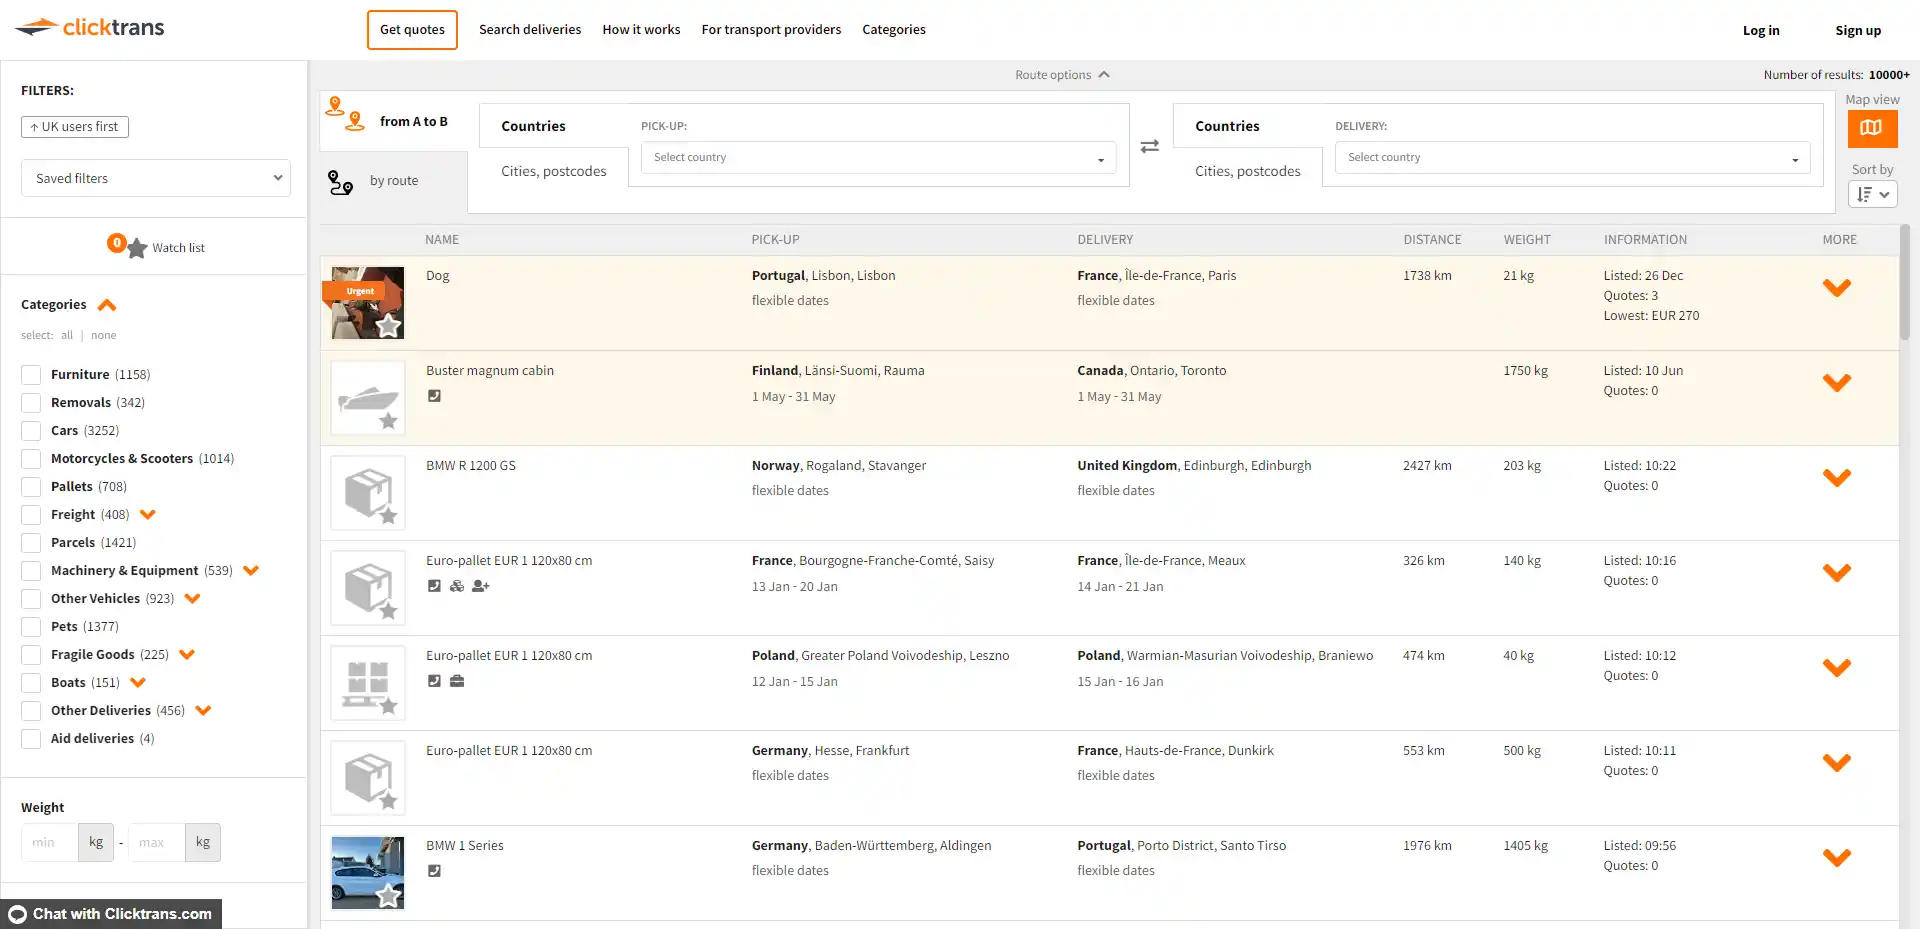Expand the pick-up Select country dropdown
1920x929 pixels.
pyautogui.click(x=878, y=158)
